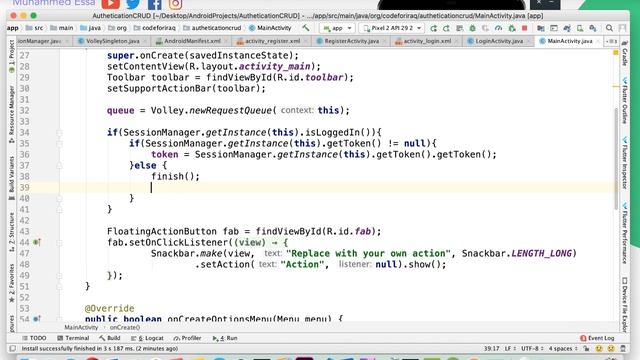
Task: Click the MainActivity breadcrumb in navigation bar
Action: 270,28
